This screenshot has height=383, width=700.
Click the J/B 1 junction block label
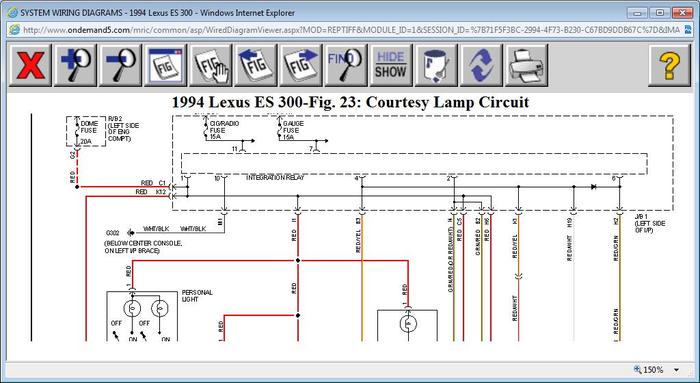point(650,223)
